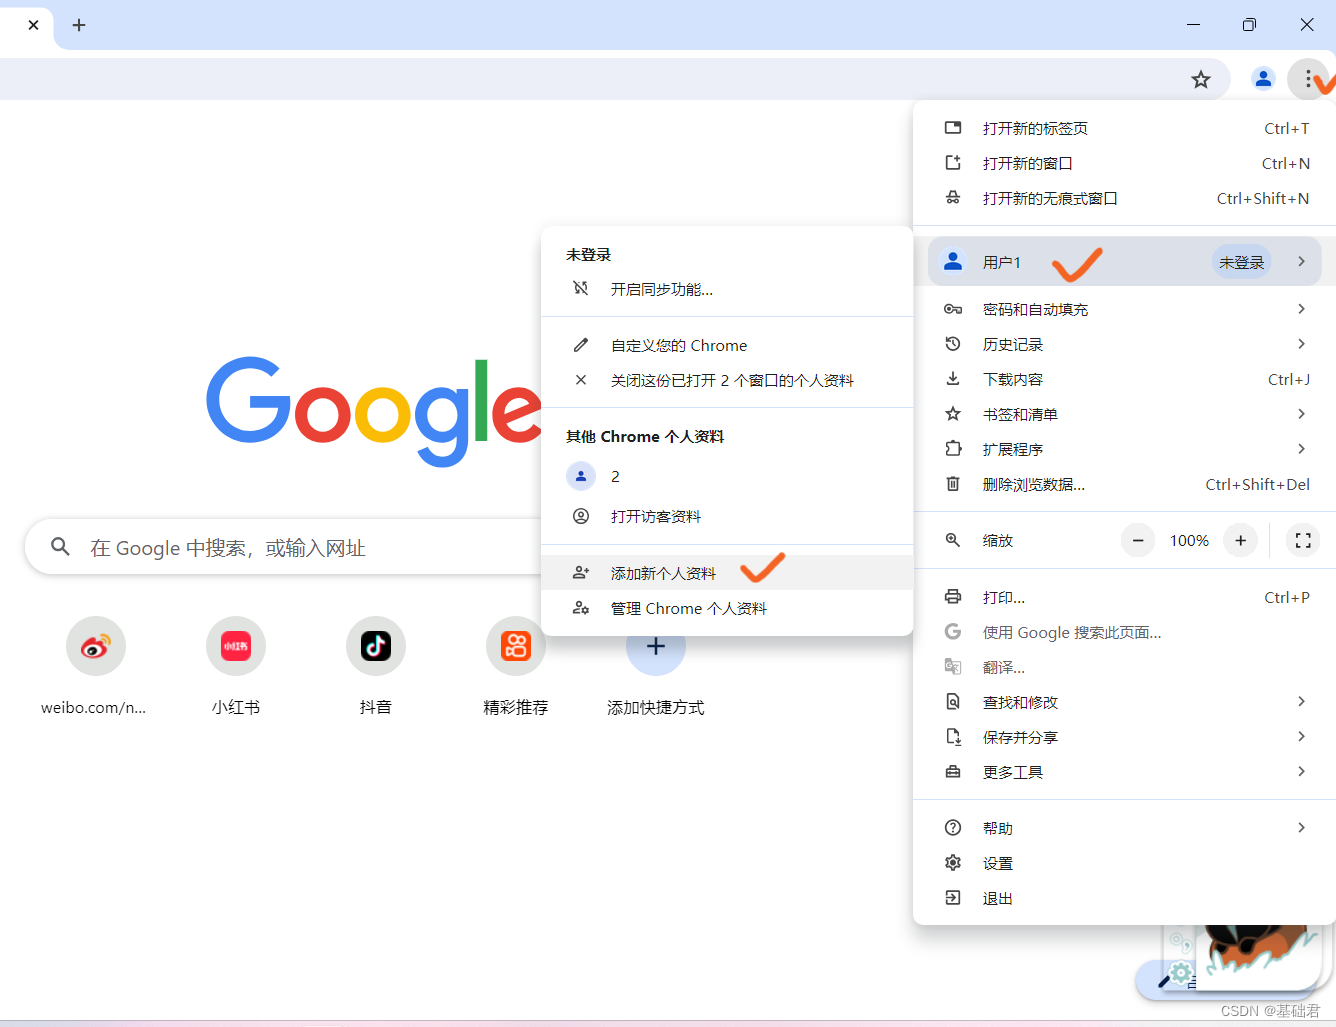1336x1027 pixels.
Task: Open the weibo.com shortcut tile
Action: pyautogui.click(x=94, y=666)
